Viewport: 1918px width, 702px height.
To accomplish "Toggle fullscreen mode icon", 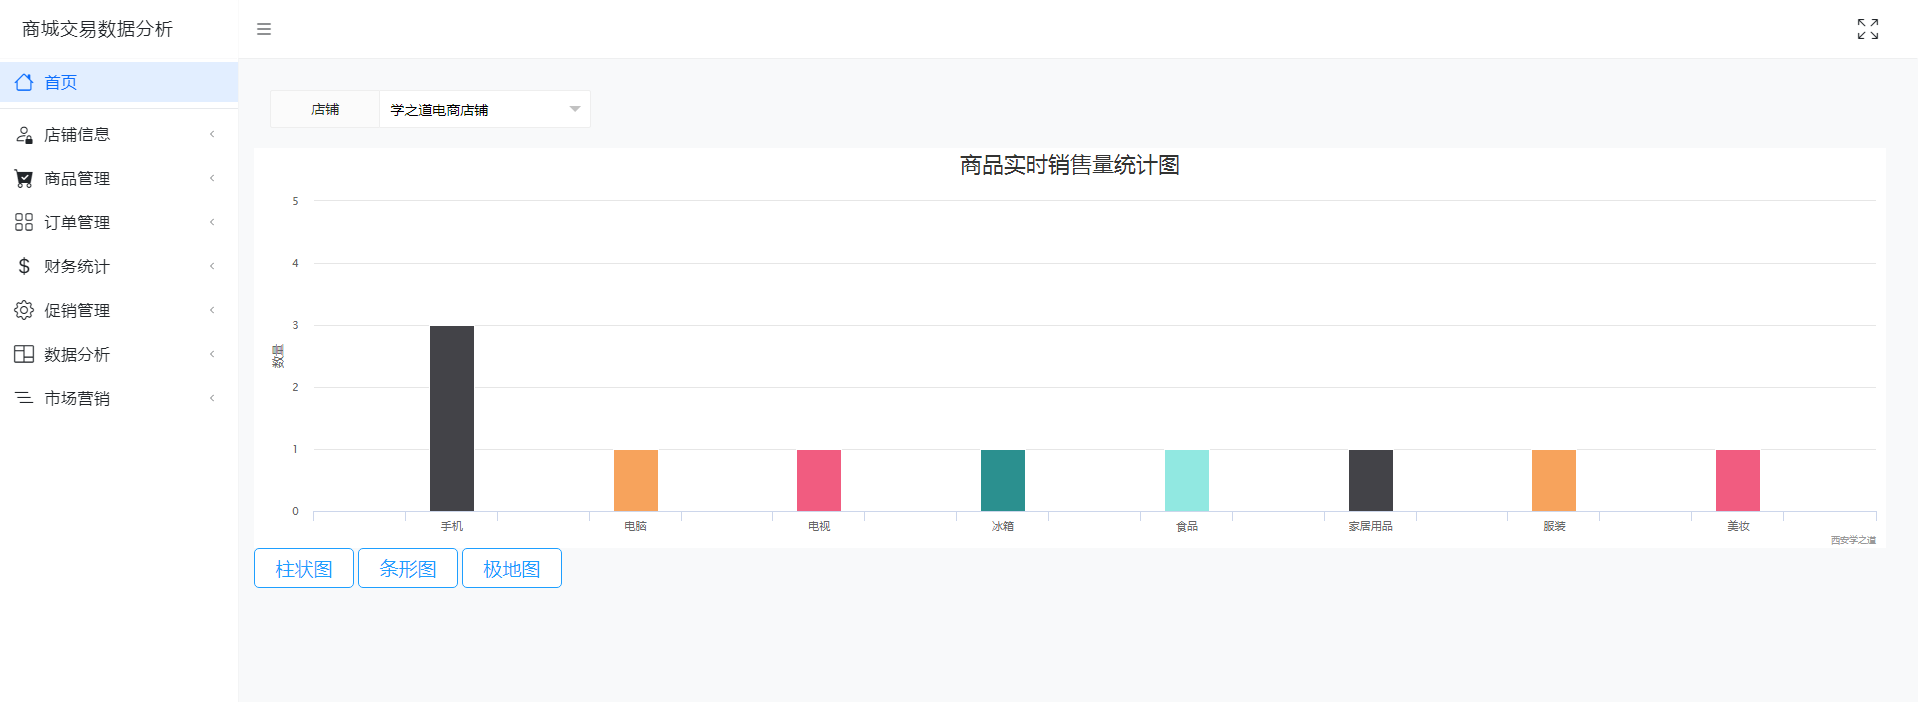I will click(x=1867, y=29).
